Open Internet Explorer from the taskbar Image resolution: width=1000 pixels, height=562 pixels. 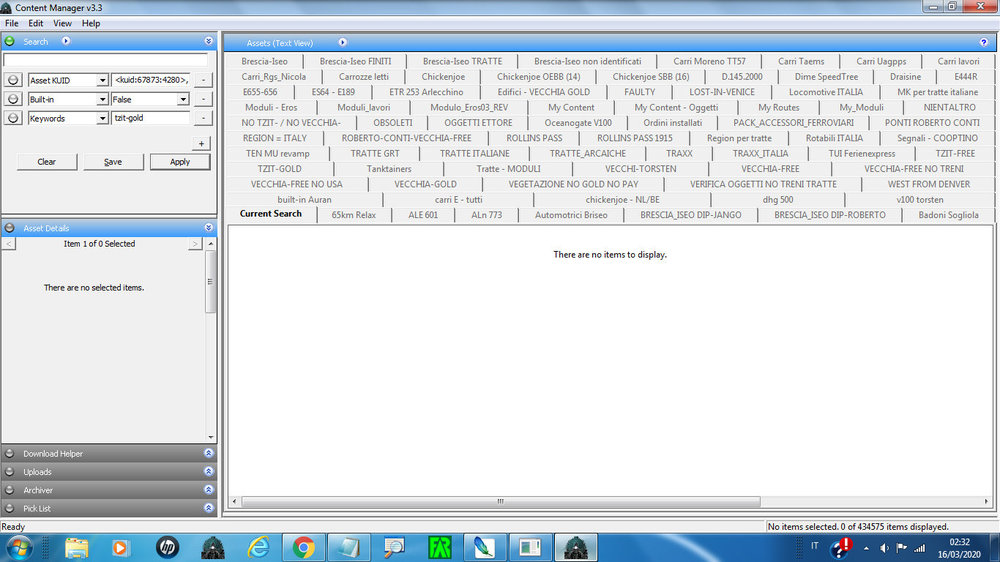[x=258, y=548]
